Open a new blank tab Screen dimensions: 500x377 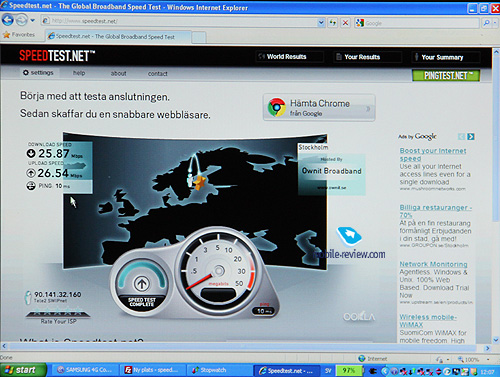(199, 37)
